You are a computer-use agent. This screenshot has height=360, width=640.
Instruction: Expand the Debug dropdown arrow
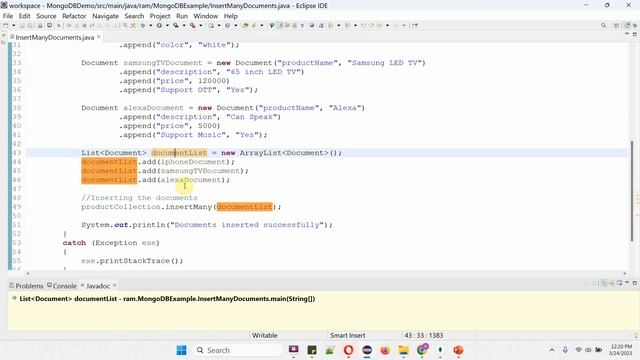pos(151,25)
